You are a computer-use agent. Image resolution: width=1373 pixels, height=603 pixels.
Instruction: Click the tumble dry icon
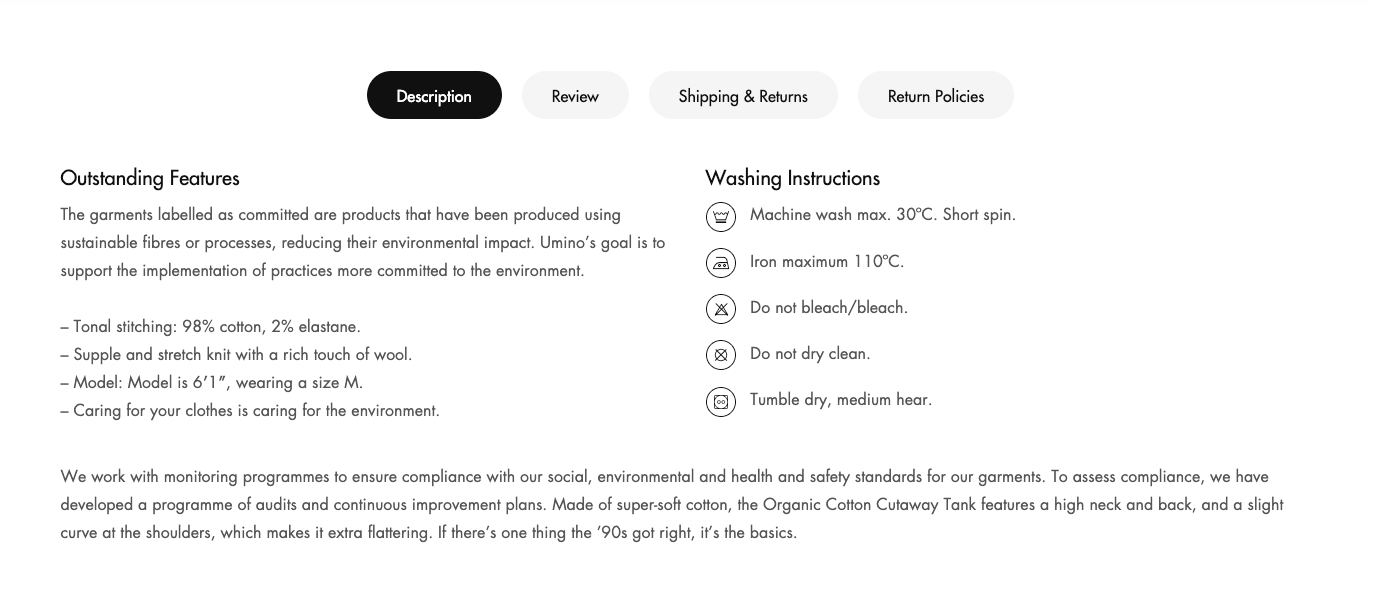click(x=721, y=401)
